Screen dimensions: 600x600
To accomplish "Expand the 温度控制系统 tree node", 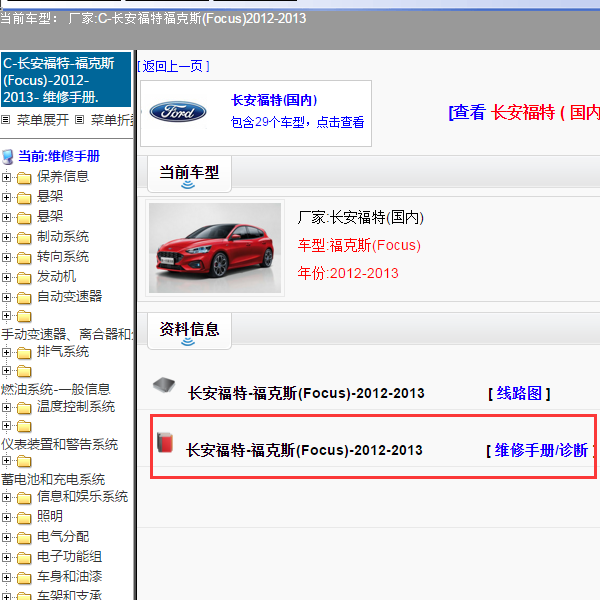I will tap(6, 407).
